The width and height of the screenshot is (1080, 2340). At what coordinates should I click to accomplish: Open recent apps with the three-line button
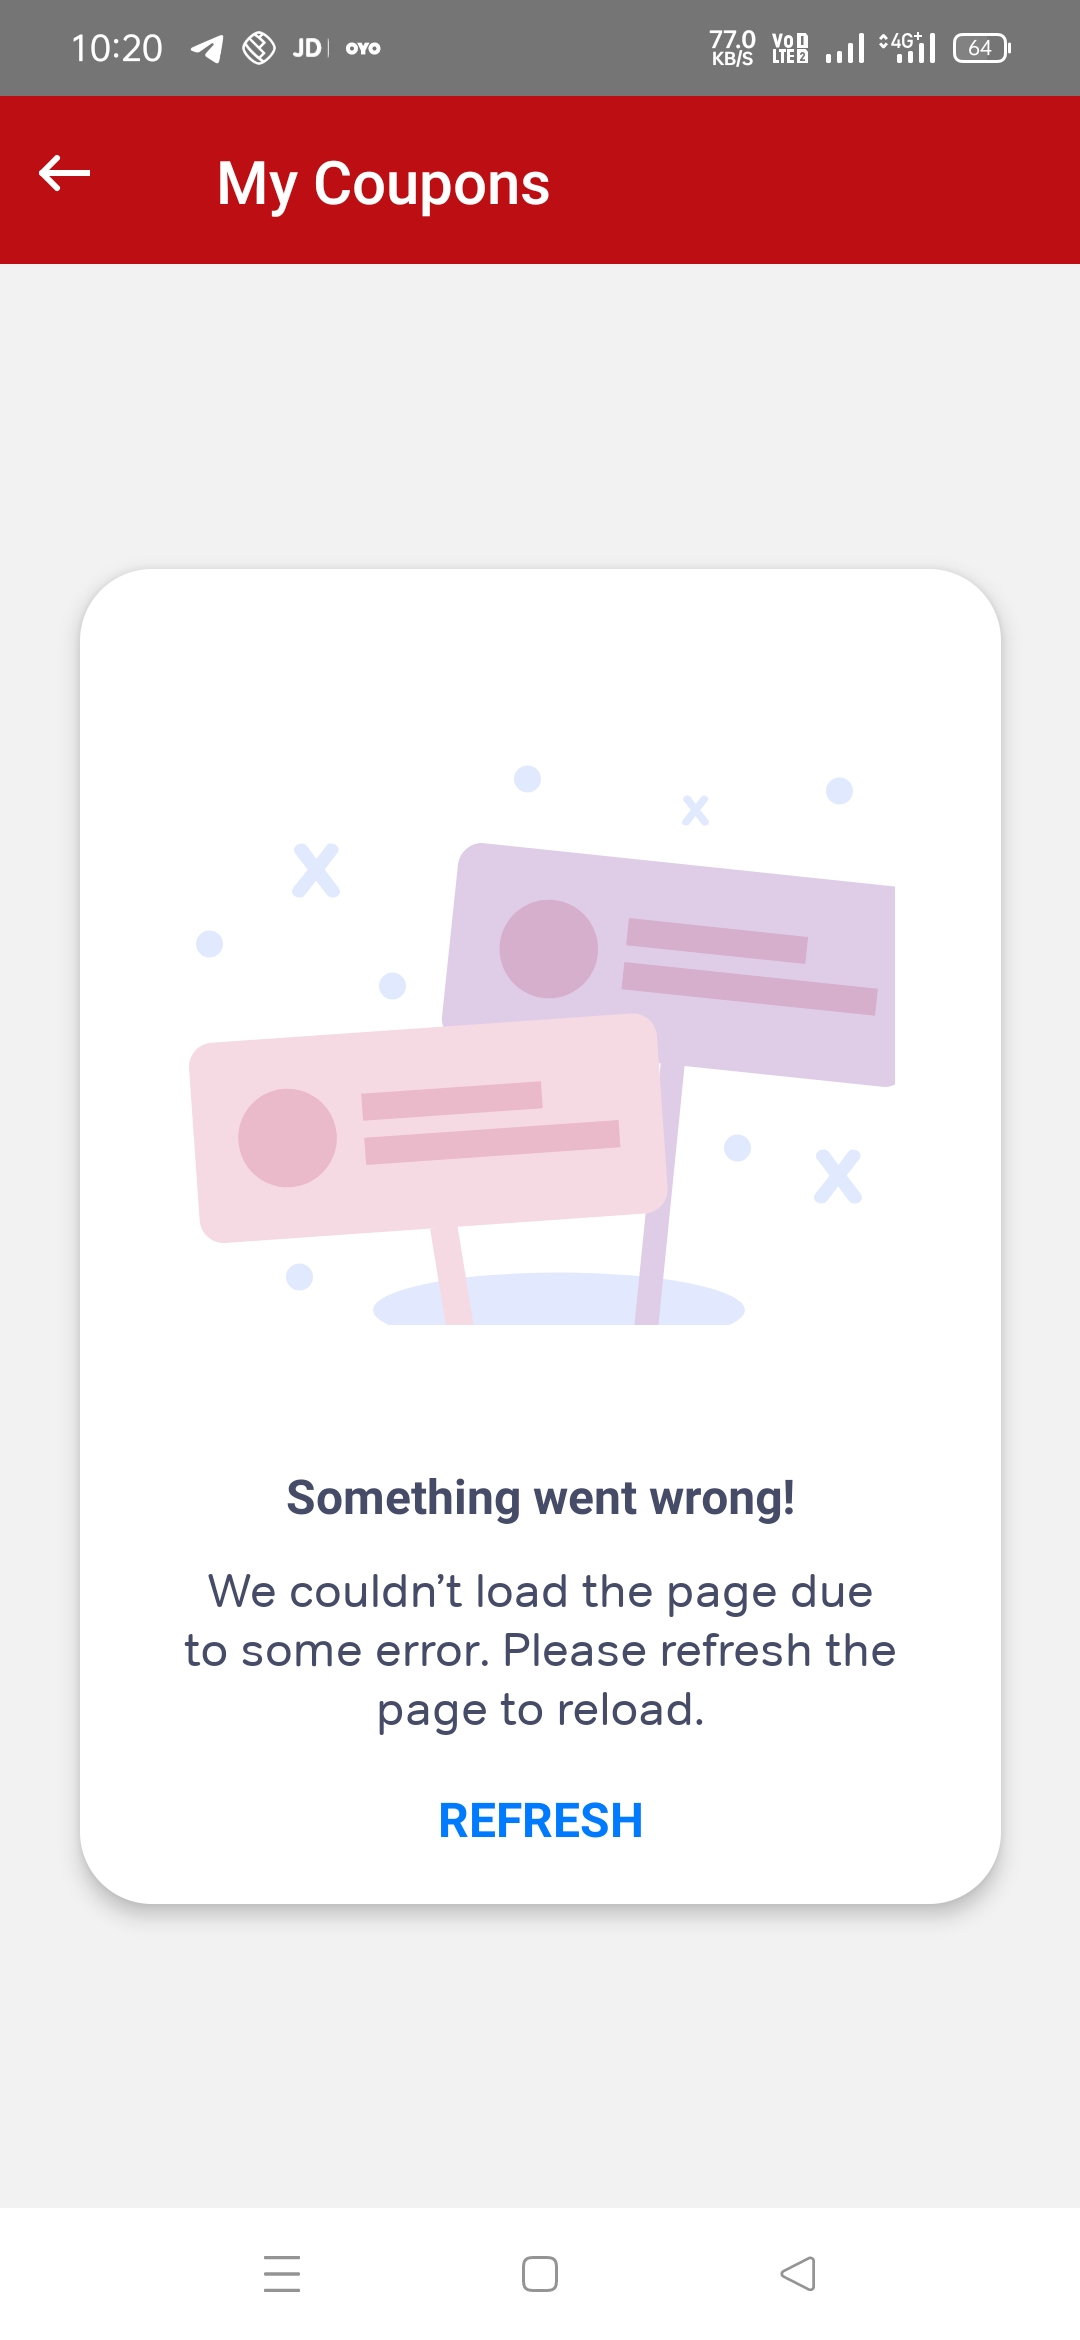click(282, 2273)
